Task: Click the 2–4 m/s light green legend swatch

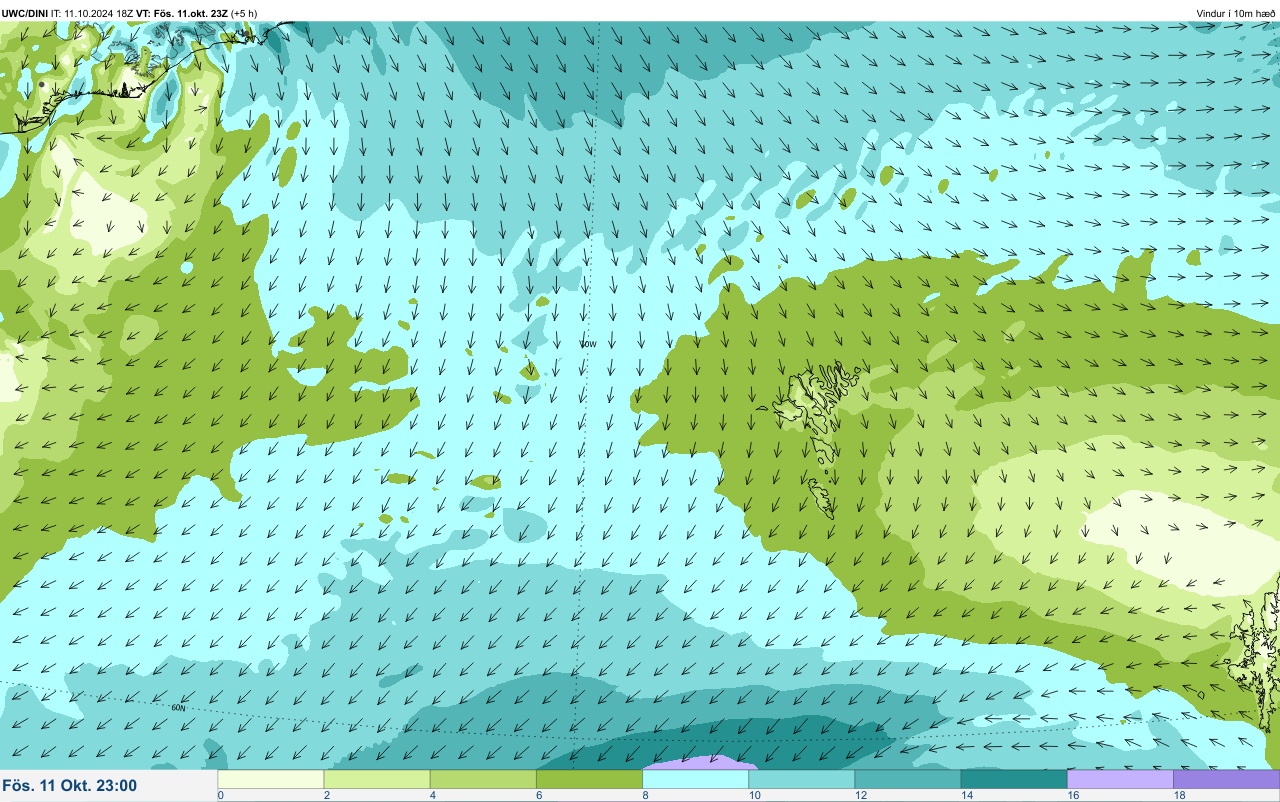Action: click(377, 779)
